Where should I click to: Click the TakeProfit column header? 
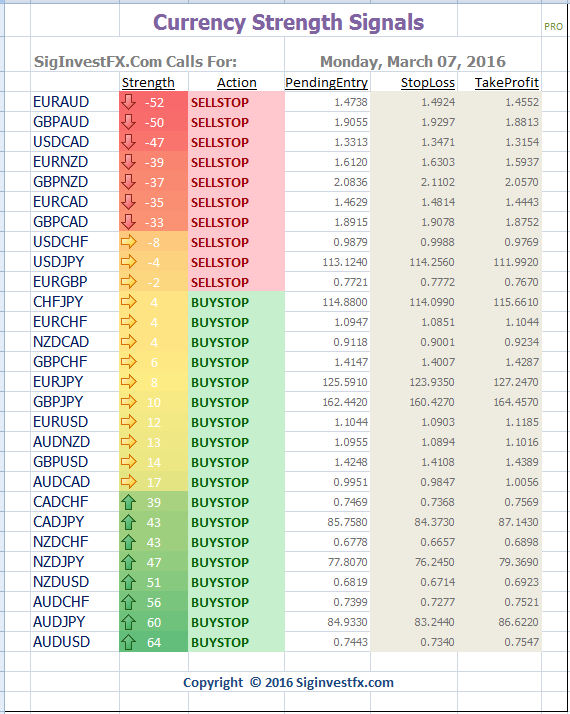[507, 82]
